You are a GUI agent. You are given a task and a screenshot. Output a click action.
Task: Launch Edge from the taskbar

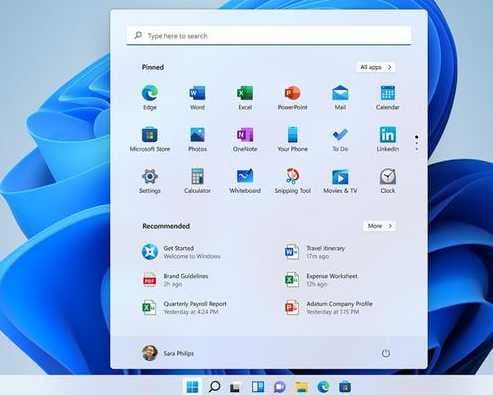tap(323, 387)
